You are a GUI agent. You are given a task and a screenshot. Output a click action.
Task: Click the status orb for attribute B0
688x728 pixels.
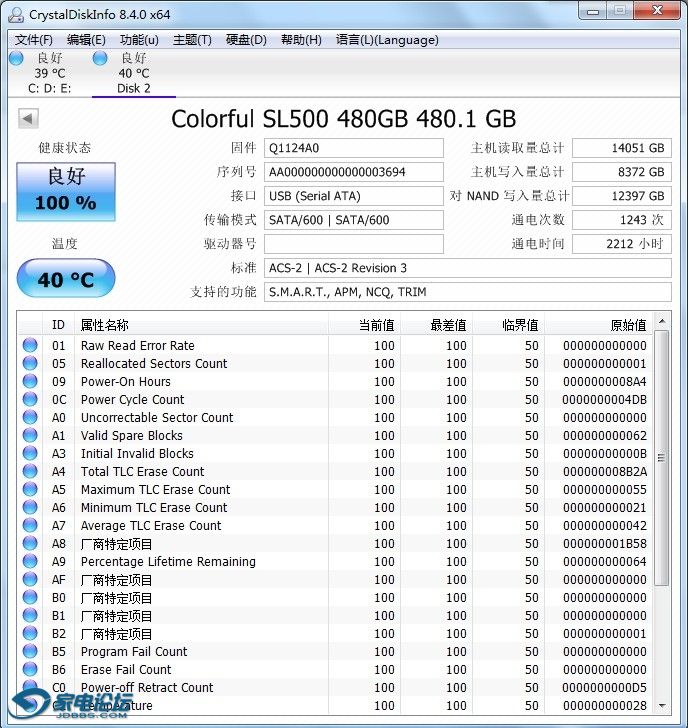click(30, 597)
